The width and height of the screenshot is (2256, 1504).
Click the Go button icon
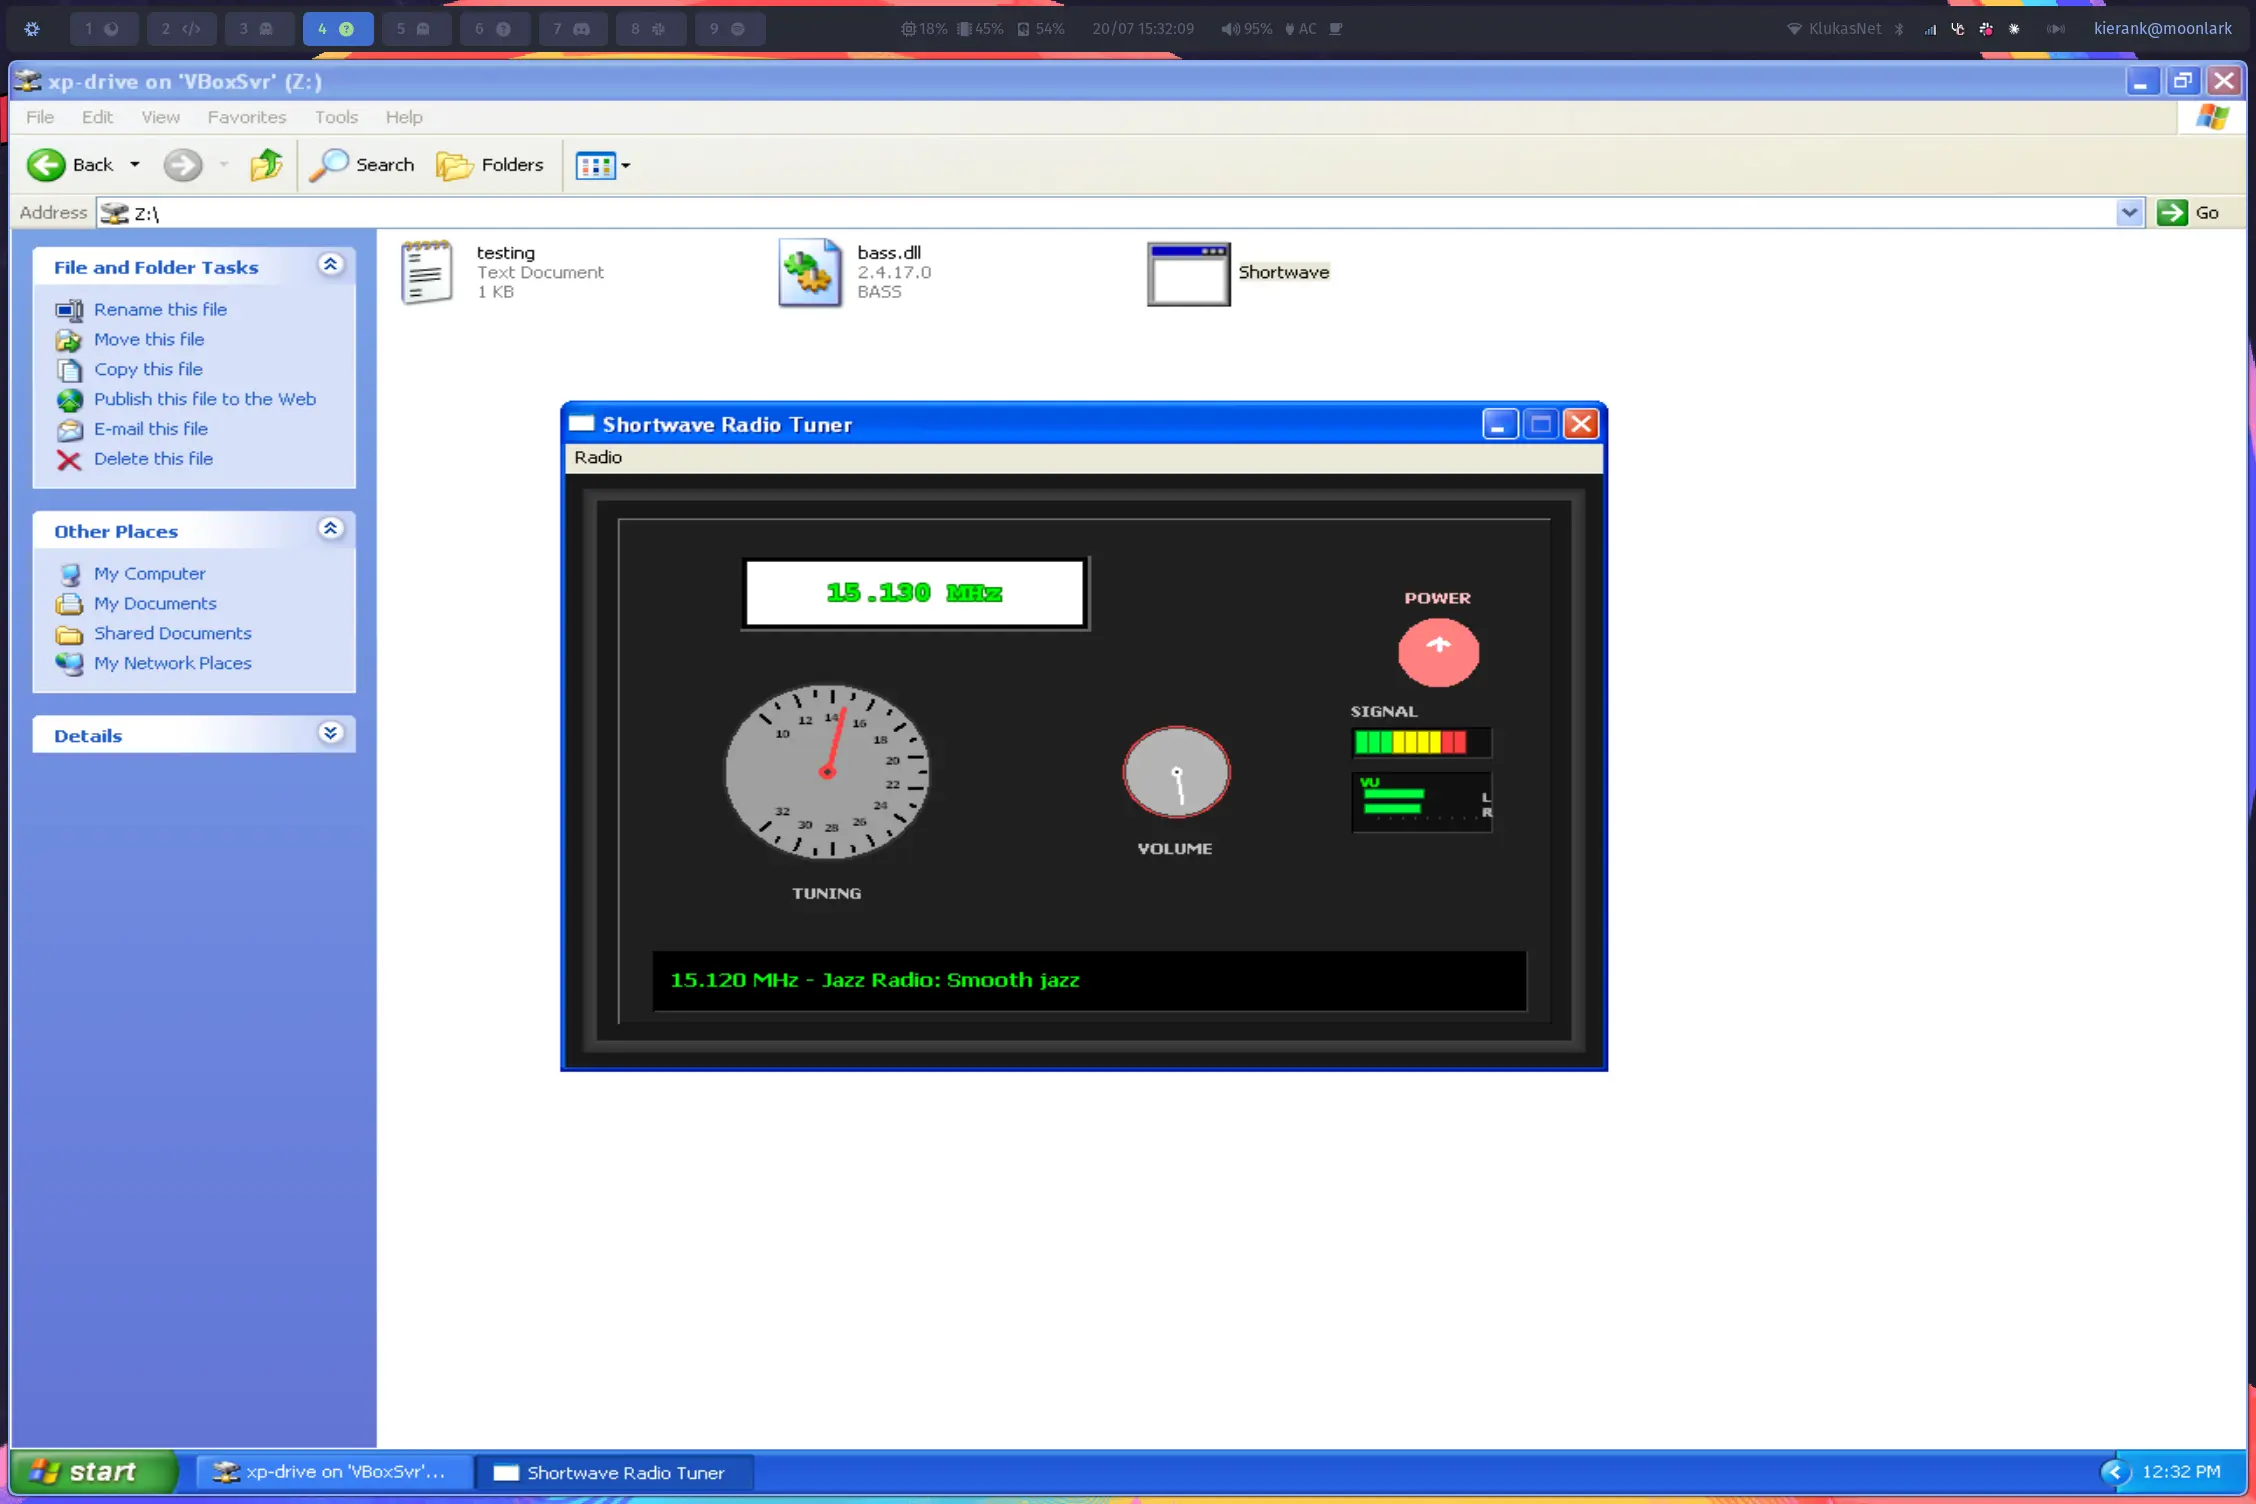[x=2171, y=212]
